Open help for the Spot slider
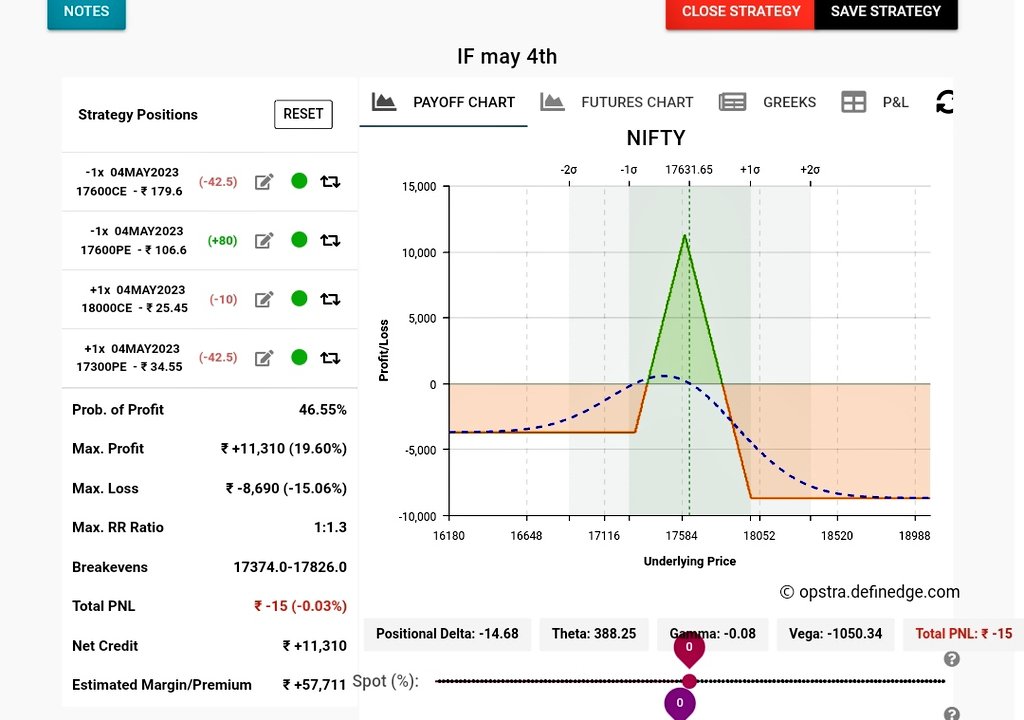1024x720 pixels. coord(952,659)
